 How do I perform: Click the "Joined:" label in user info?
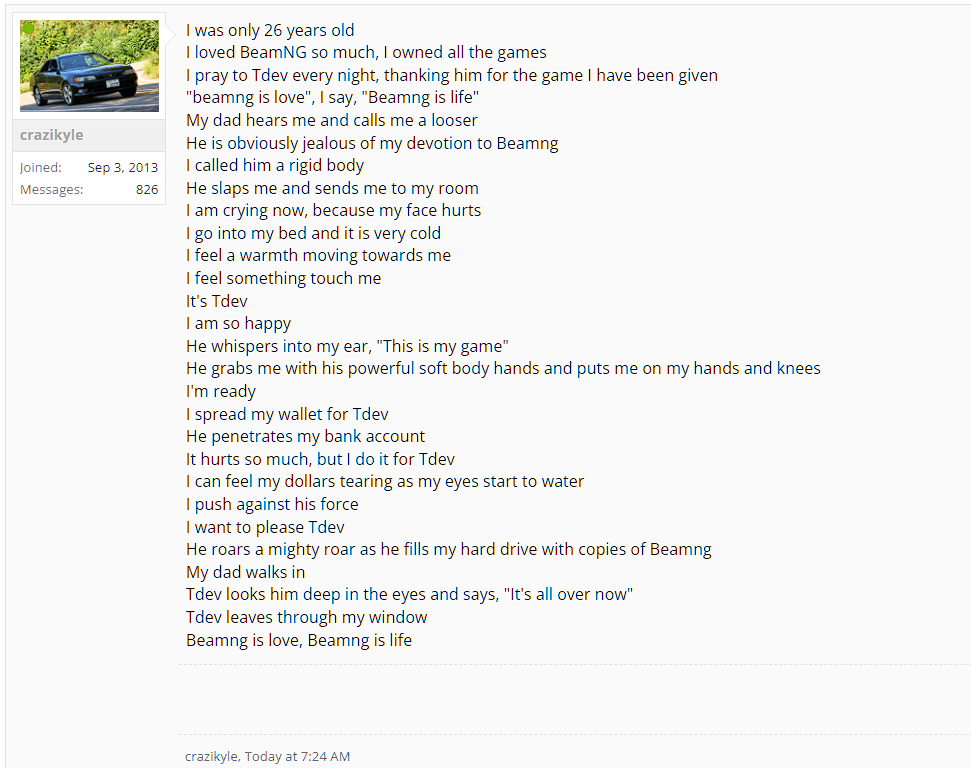[41, 167]
